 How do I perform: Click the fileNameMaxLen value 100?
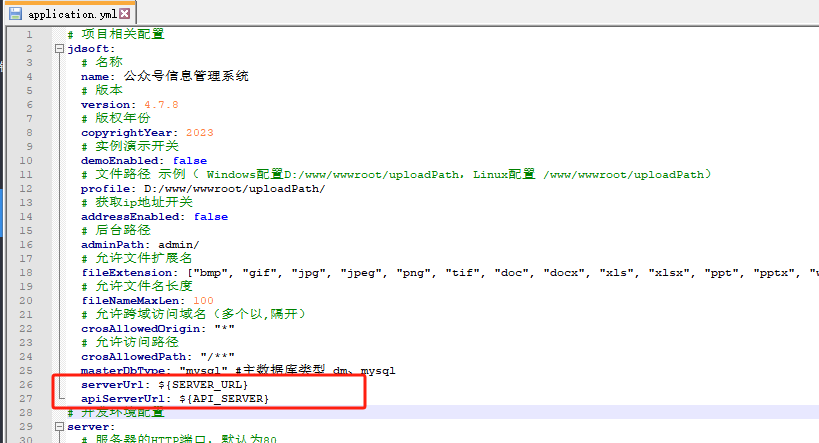click(x=203, y=300)
